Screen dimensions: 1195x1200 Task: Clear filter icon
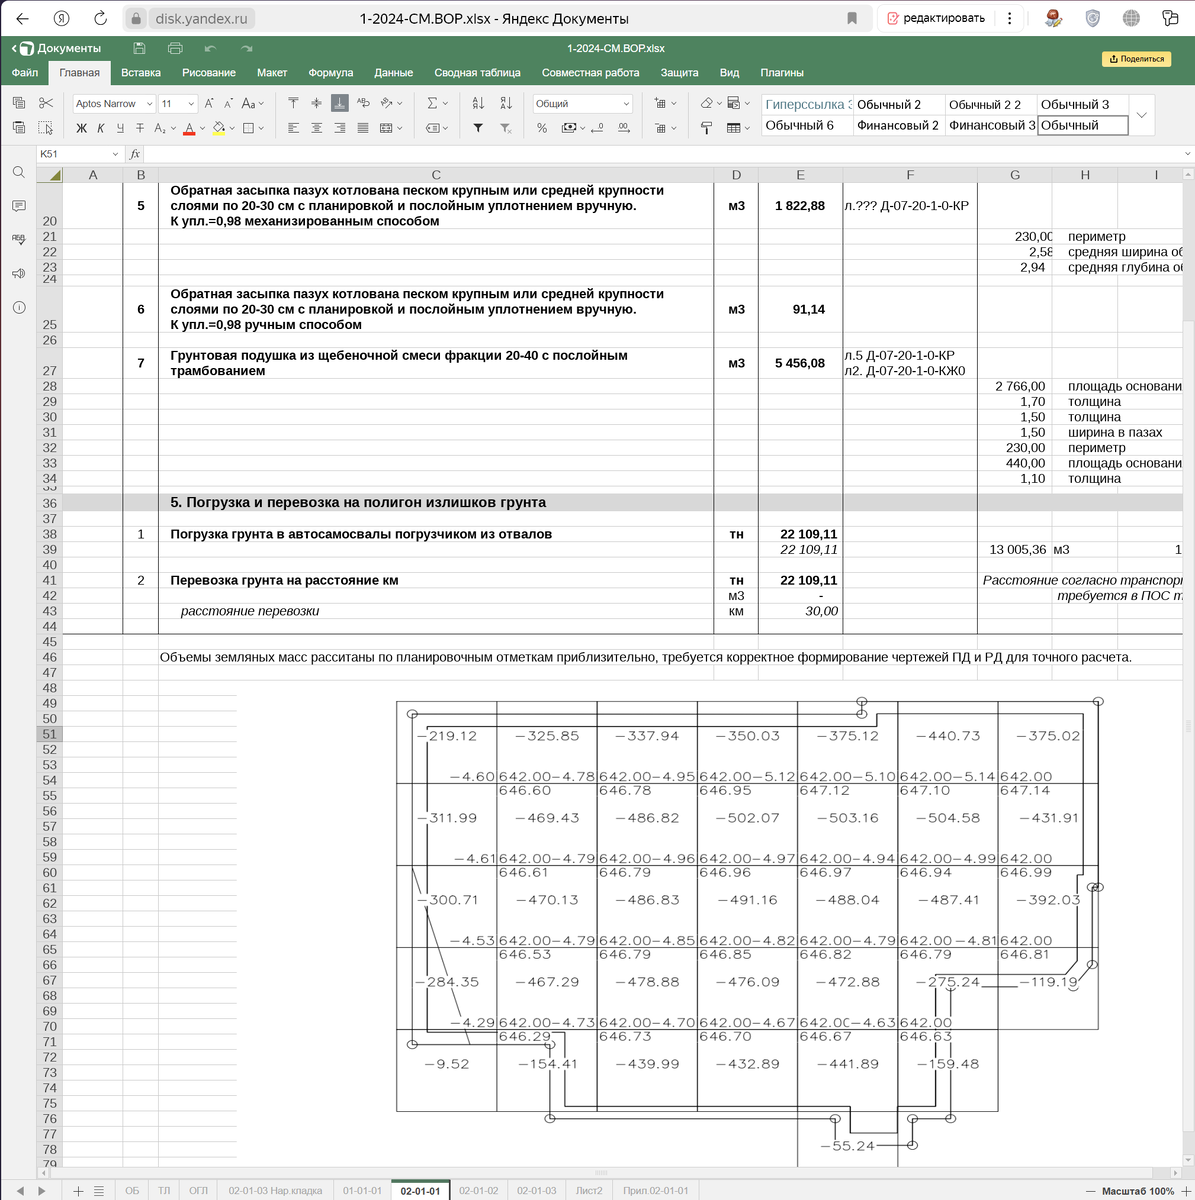pos(506,128)
